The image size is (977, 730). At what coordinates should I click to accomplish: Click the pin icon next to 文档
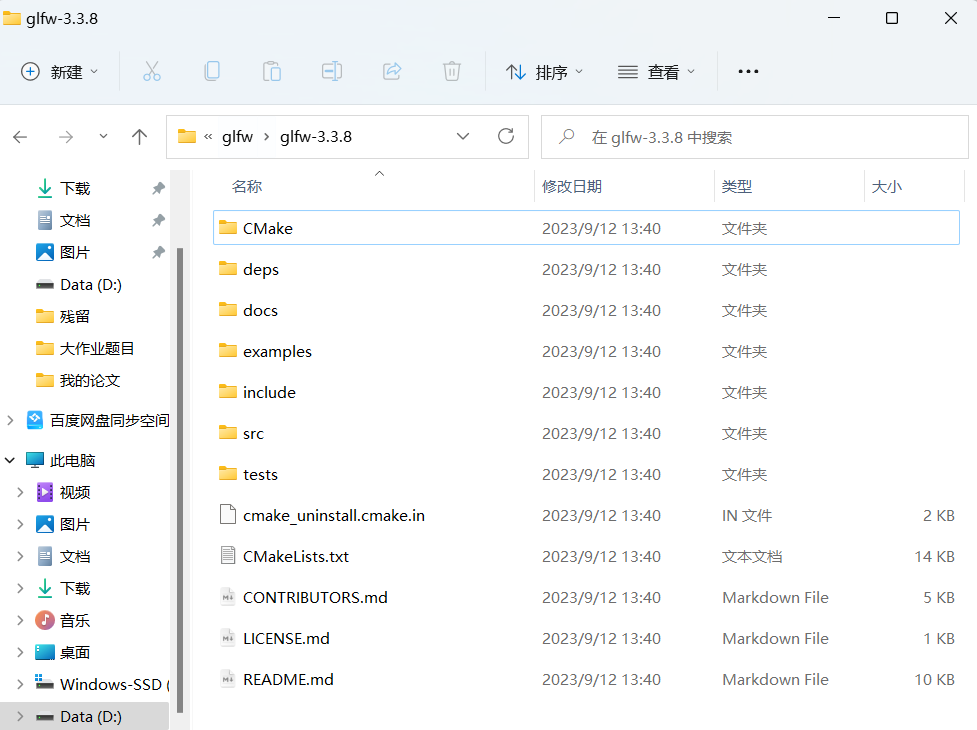click(x=158, y=220)
